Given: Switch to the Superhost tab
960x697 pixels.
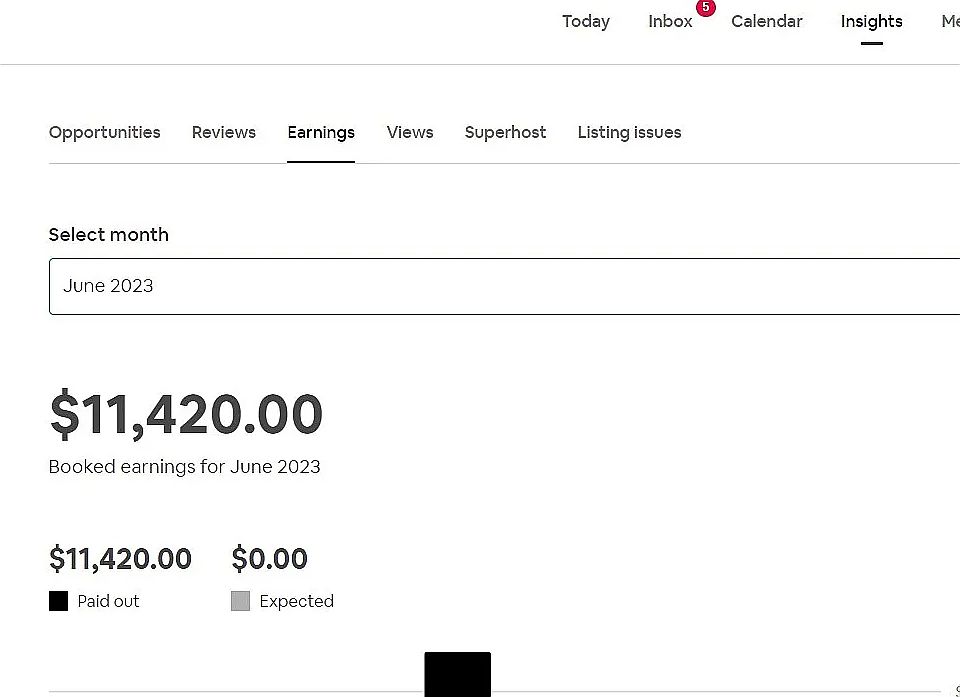Looking at the screenshot, I should 505,132.
